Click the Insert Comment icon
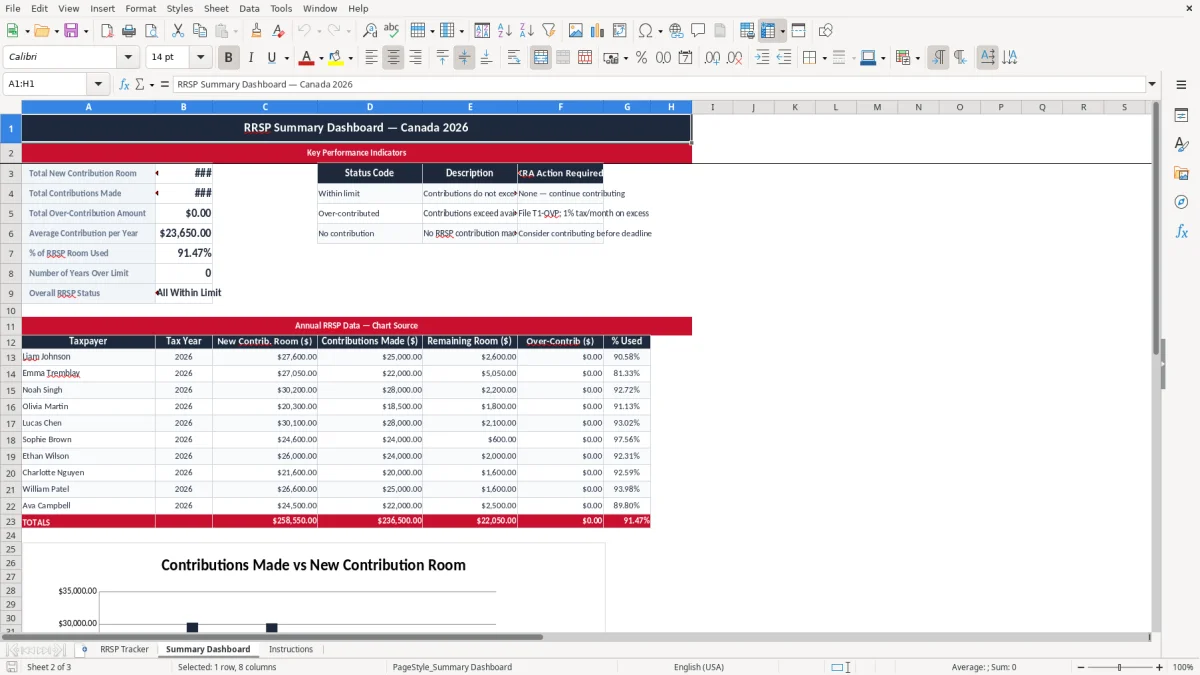 coord(698,31)
